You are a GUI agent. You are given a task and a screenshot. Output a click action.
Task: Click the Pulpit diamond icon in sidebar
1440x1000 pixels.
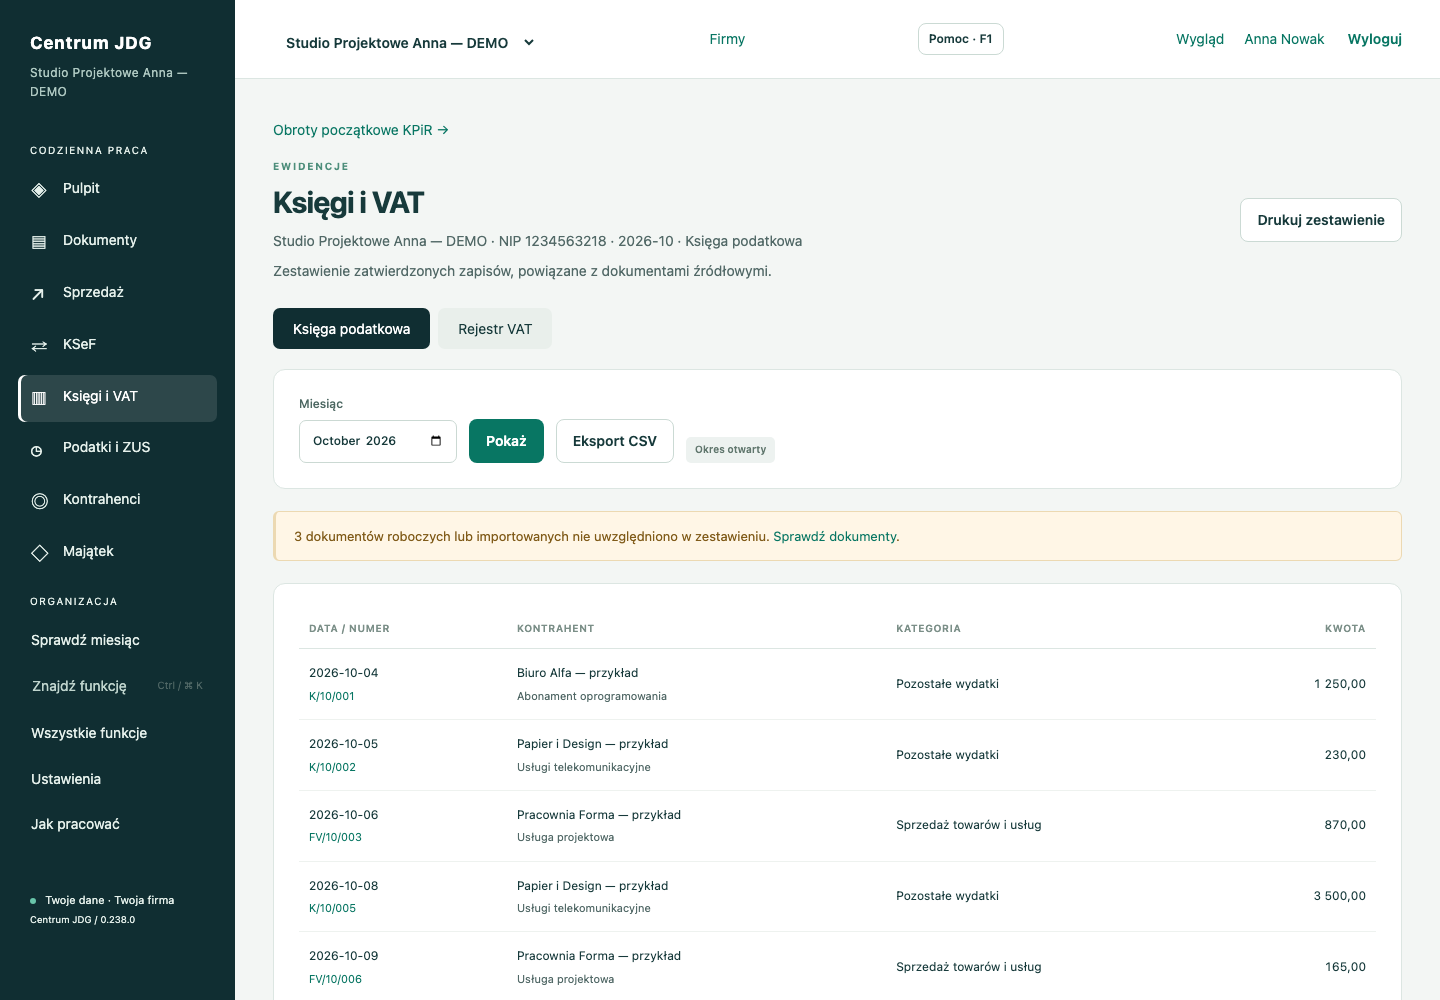(39, 190)
